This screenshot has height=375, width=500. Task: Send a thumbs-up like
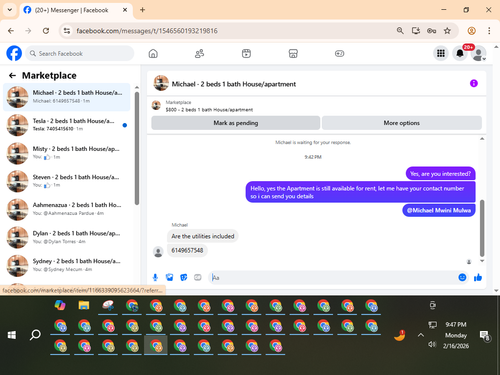click(478, 277)
